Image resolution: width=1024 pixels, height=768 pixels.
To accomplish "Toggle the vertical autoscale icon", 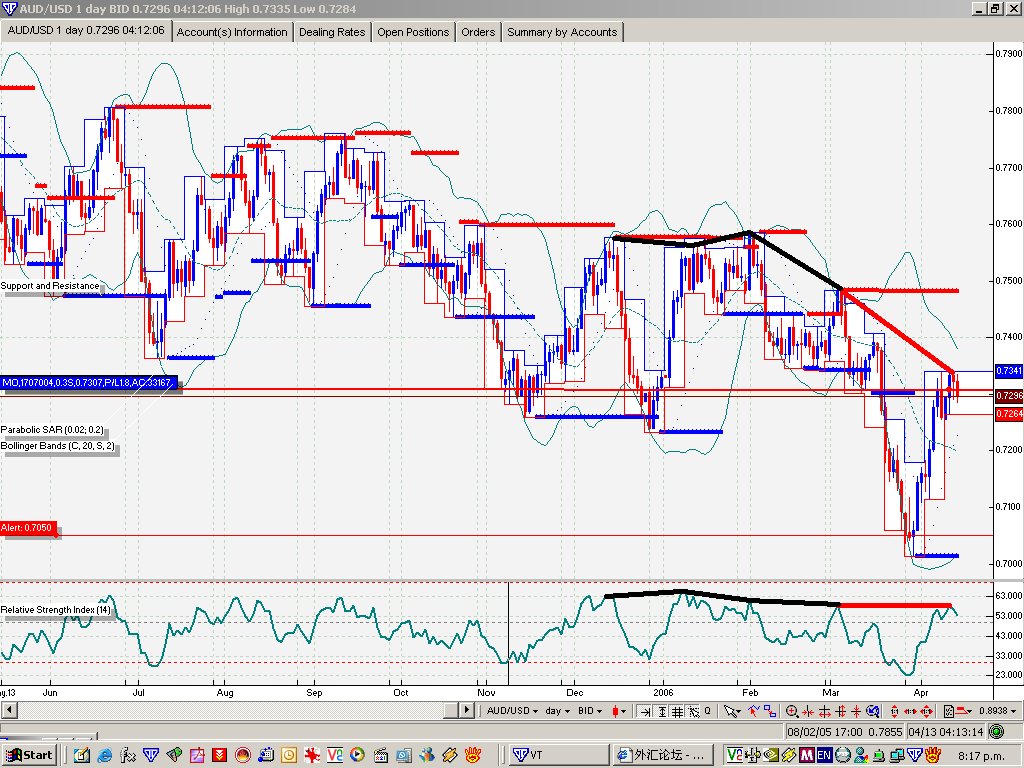I will click(662, 710).
